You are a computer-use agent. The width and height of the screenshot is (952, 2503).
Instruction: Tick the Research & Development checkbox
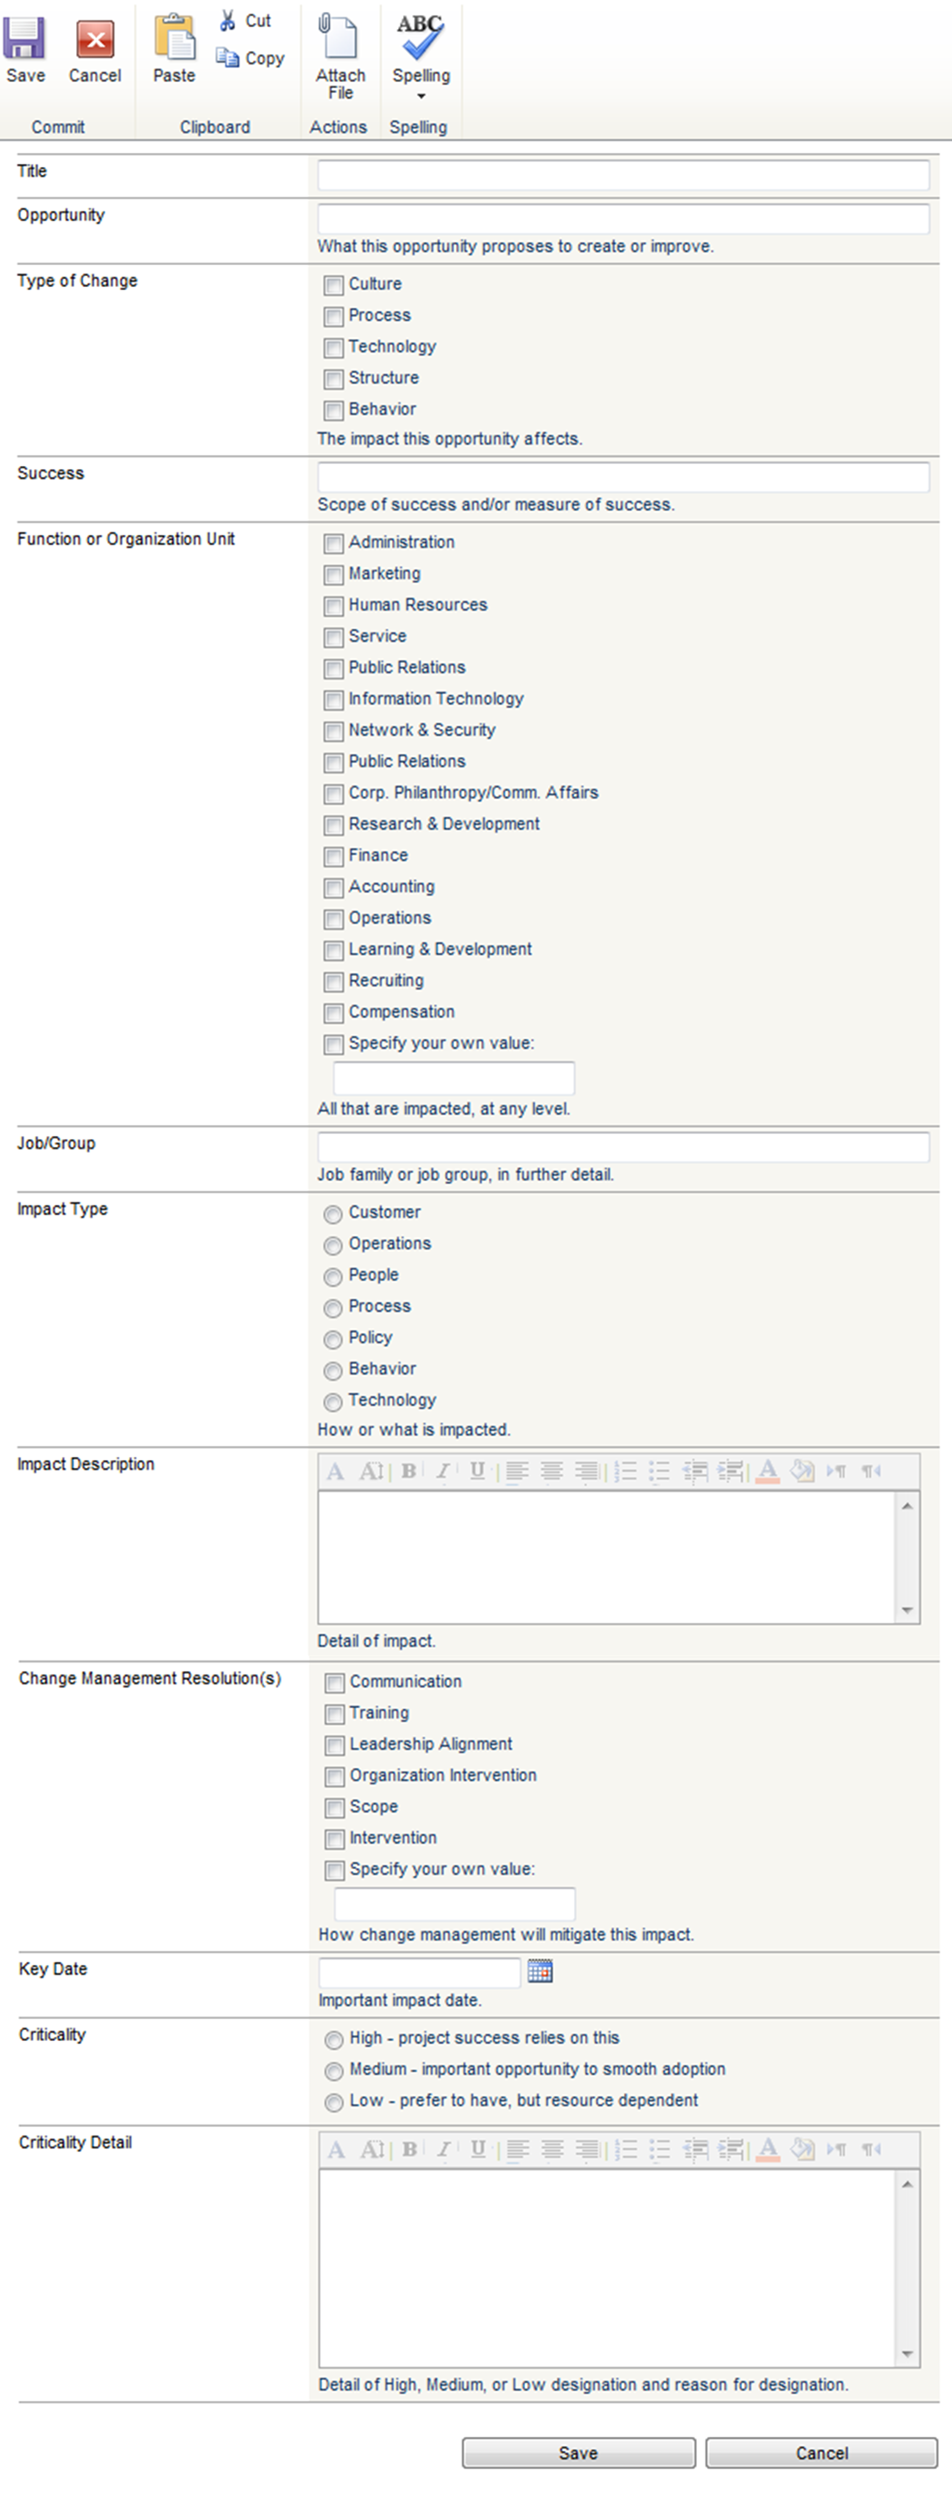pyautogui.click(x=333, y=825)
